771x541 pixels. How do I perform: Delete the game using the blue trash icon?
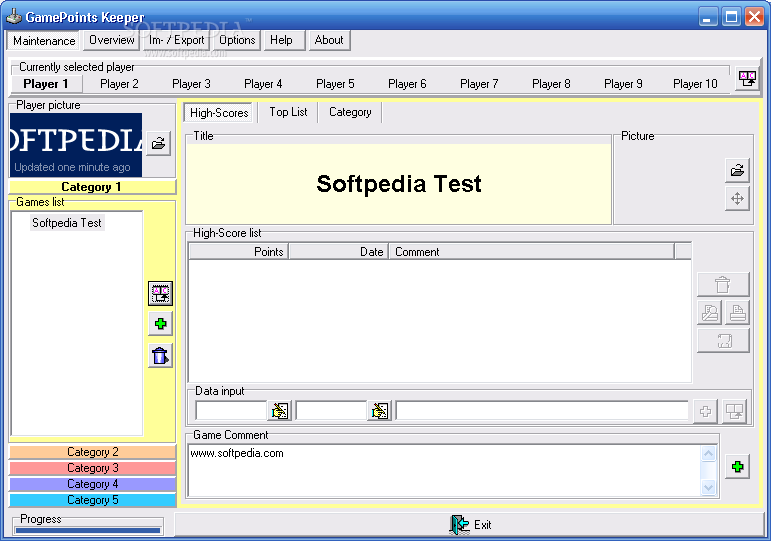(x=160, y=356)
